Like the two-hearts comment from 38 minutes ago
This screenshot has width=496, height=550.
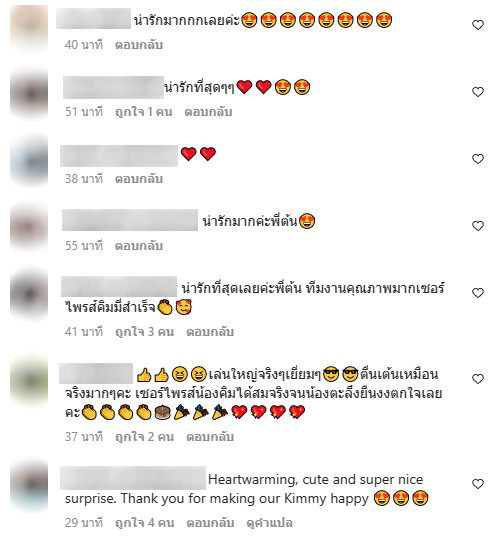(x=478, y=159)
